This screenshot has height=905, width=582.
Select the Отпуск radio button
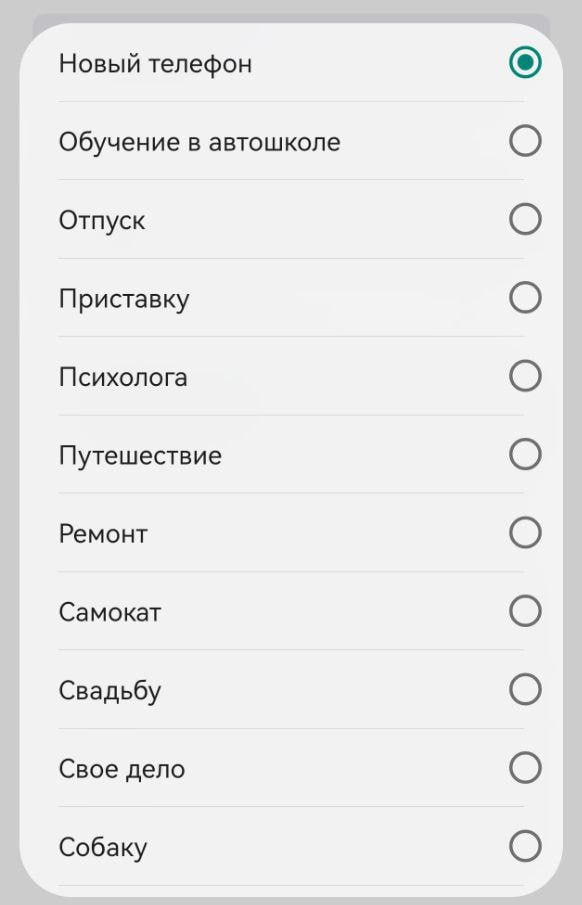pyautogui.click(x=524, y=220)
